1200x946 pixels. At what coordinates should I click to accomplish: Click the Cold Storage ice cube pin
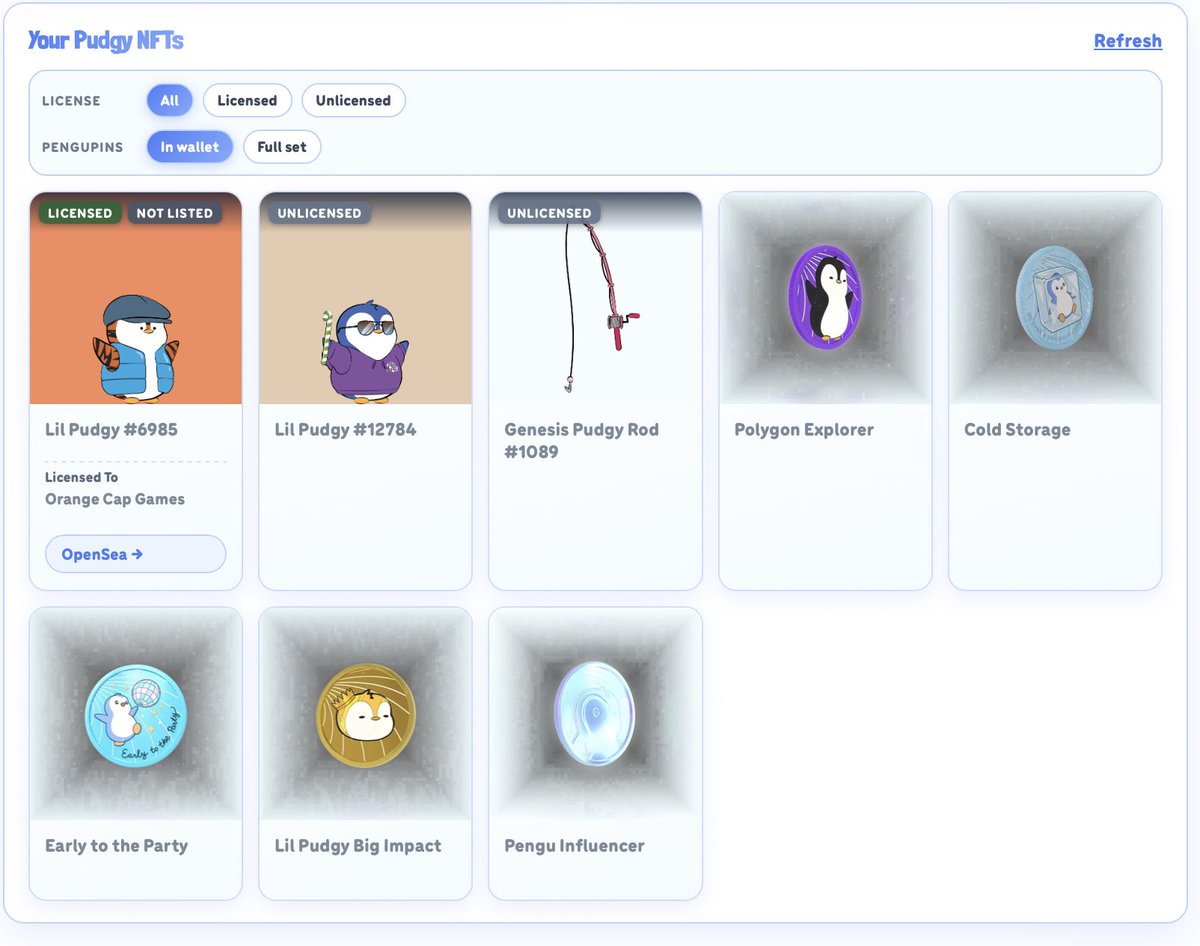tap(1055, 296)
